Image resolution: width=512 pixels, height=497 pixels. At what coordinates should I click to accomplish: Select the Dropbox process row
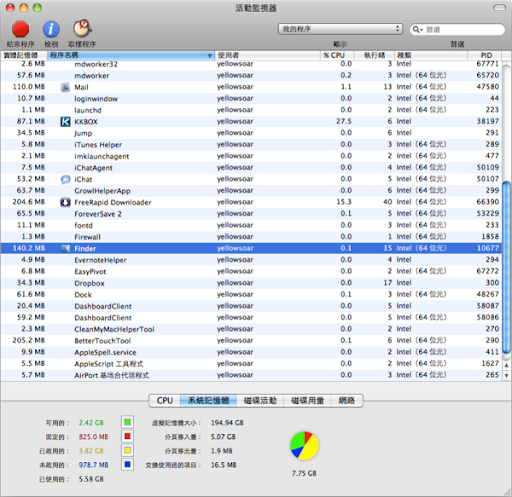[251, 283]
